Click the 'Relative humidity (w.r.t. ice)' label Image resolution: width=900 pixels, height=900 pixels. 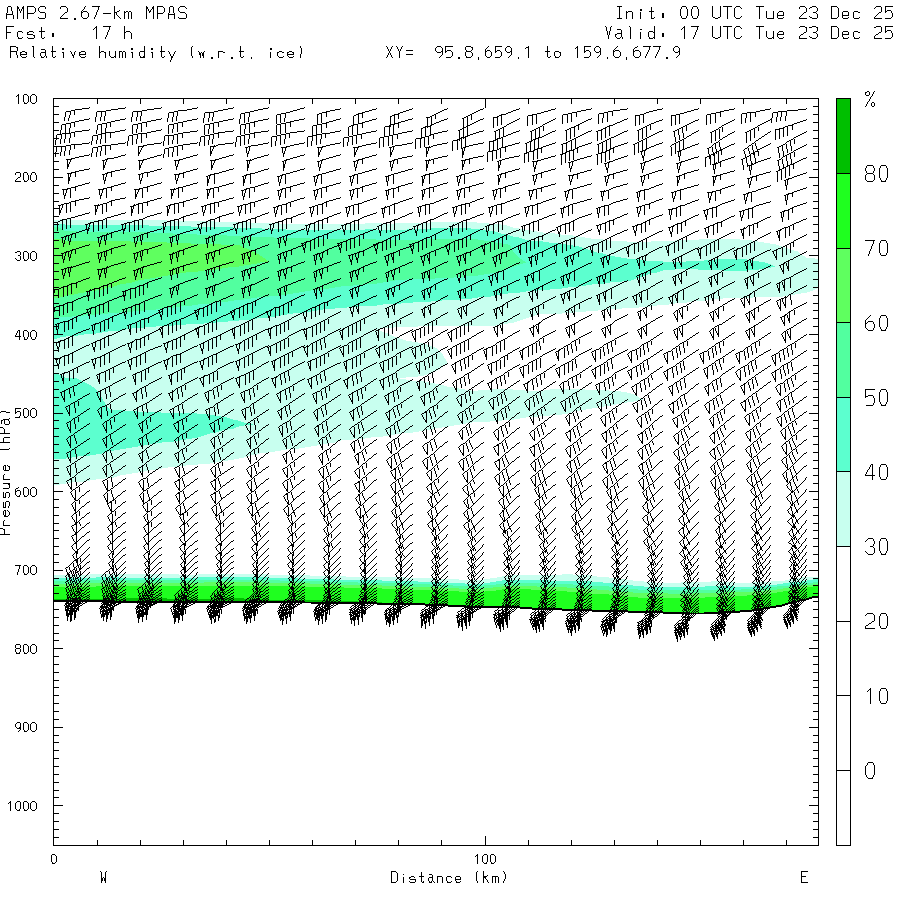click(157, 52)
